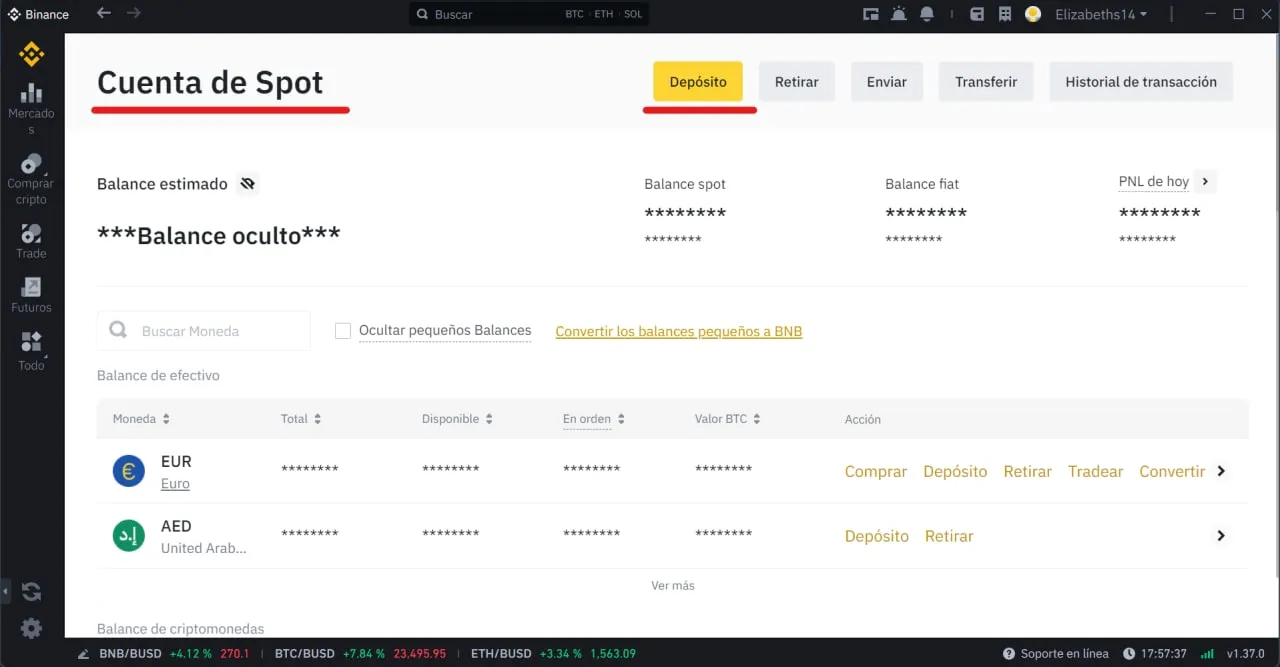Click the Soporte en línea help icon
The height and width of the screenshot is (667, 1280).
click(x=1009, y=654)
